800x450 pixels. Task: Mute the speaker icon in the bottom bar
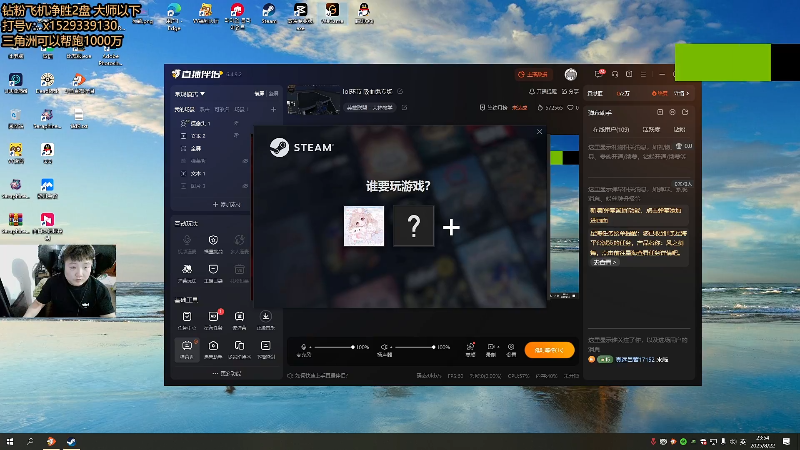tap(384, 347)
